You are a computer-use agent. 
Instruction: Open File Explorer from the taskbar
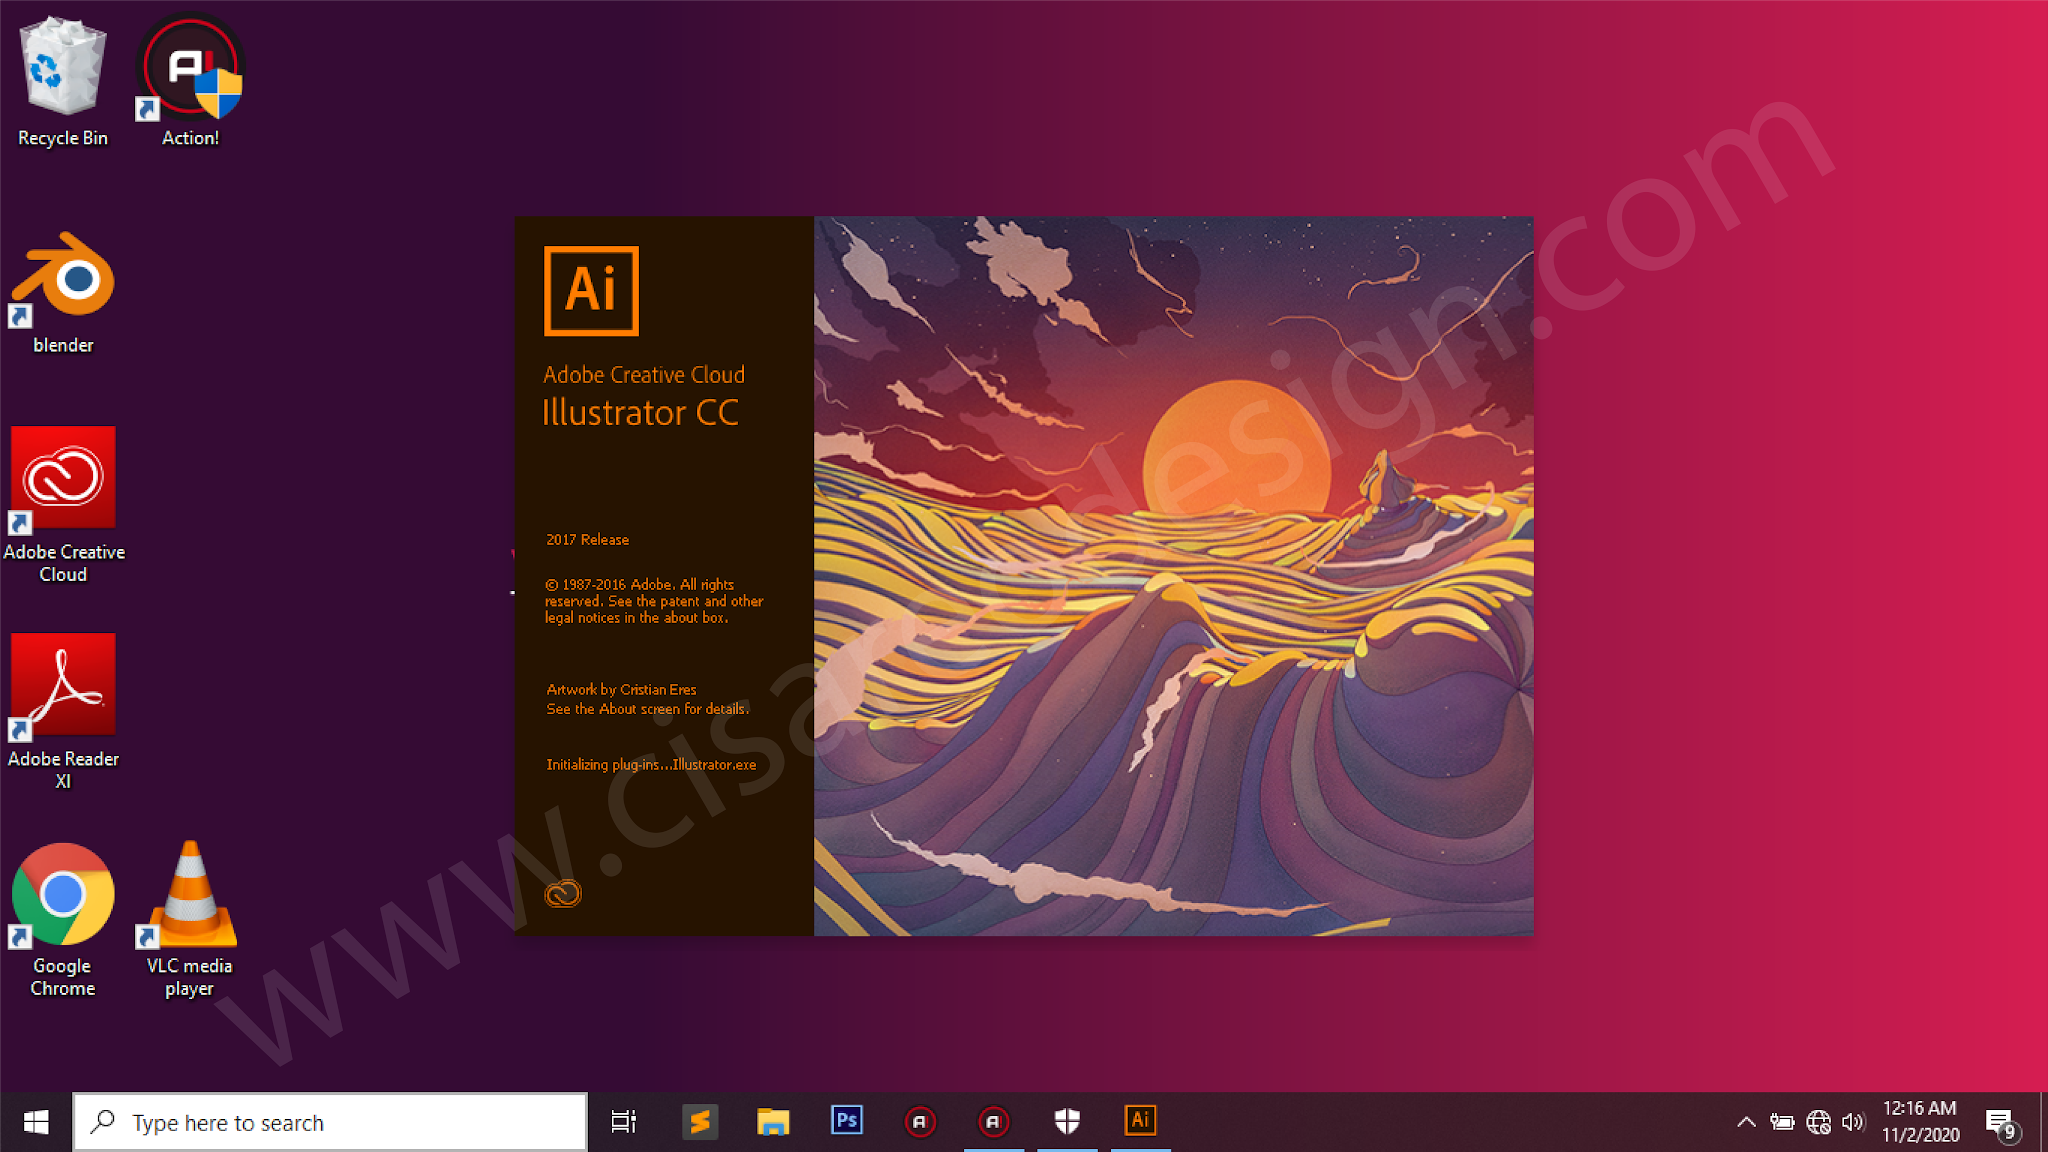coord(773,1121)
